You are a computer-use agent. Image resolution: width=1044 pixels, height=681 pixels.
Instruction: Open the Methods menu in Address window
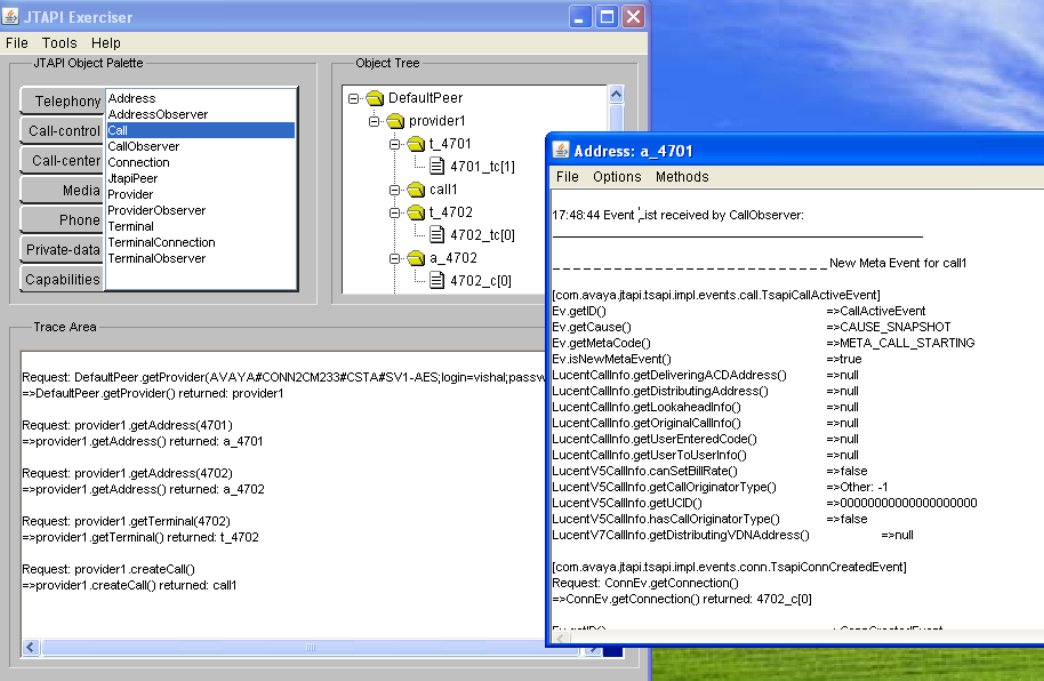pyautogui.click(x=682, y=177)
